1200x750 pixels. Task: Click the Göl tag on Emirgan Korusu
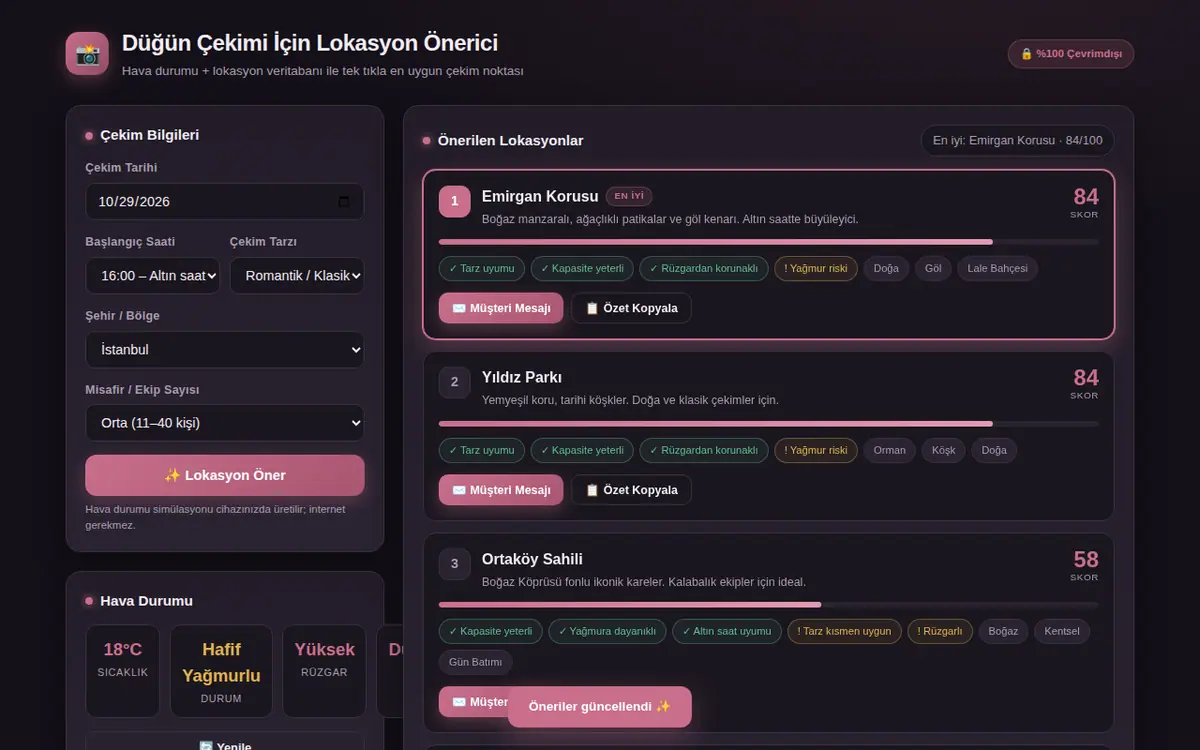coord(933,268)
